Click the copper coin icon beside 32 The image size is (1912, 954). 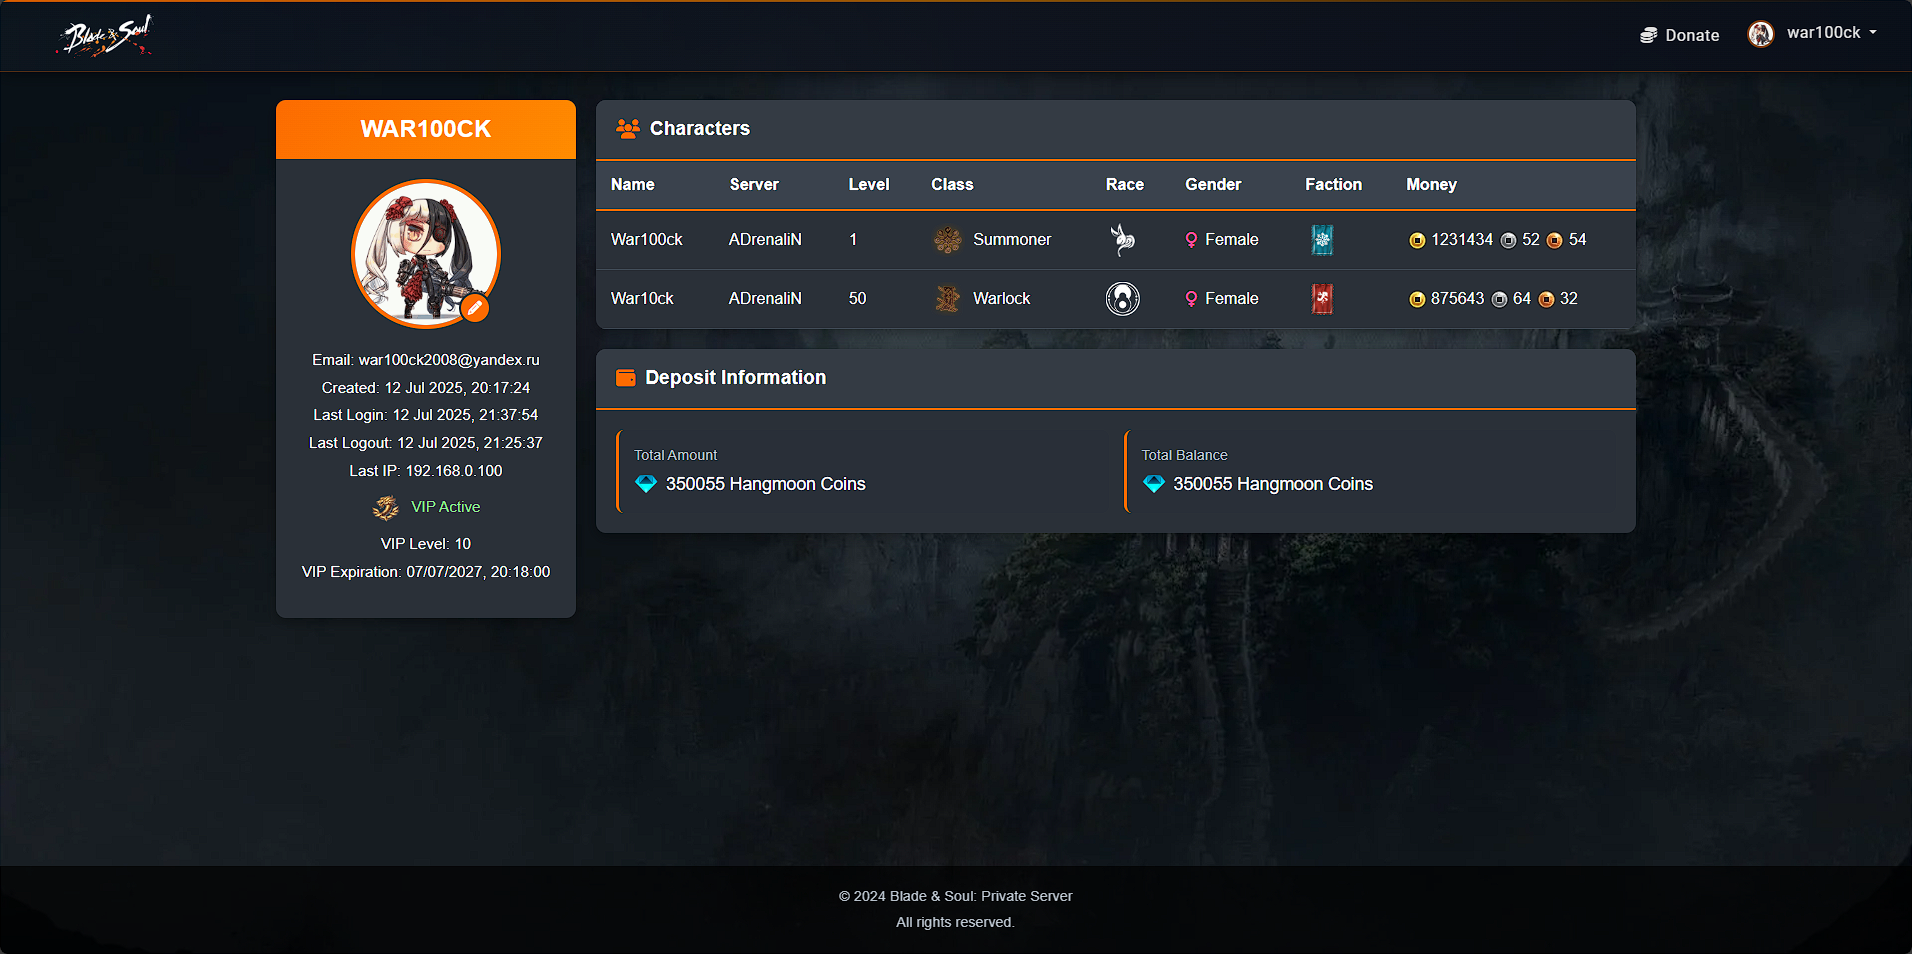coord(1546,300)
